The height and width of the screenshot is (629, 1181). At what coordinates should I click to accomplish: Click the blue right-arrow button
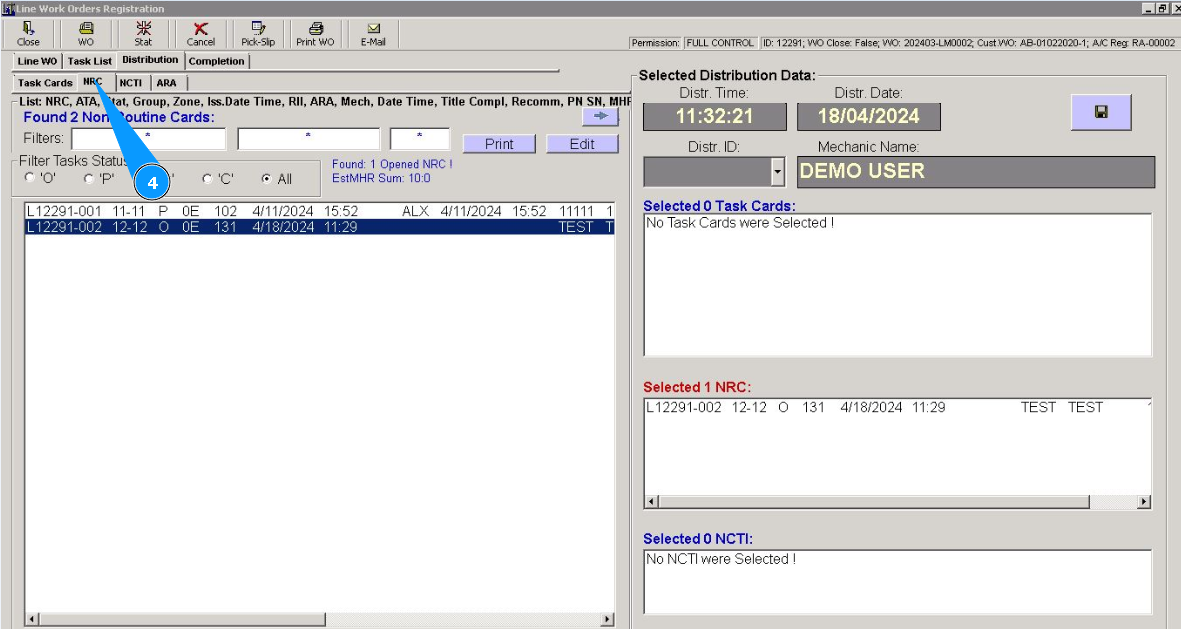600,116
